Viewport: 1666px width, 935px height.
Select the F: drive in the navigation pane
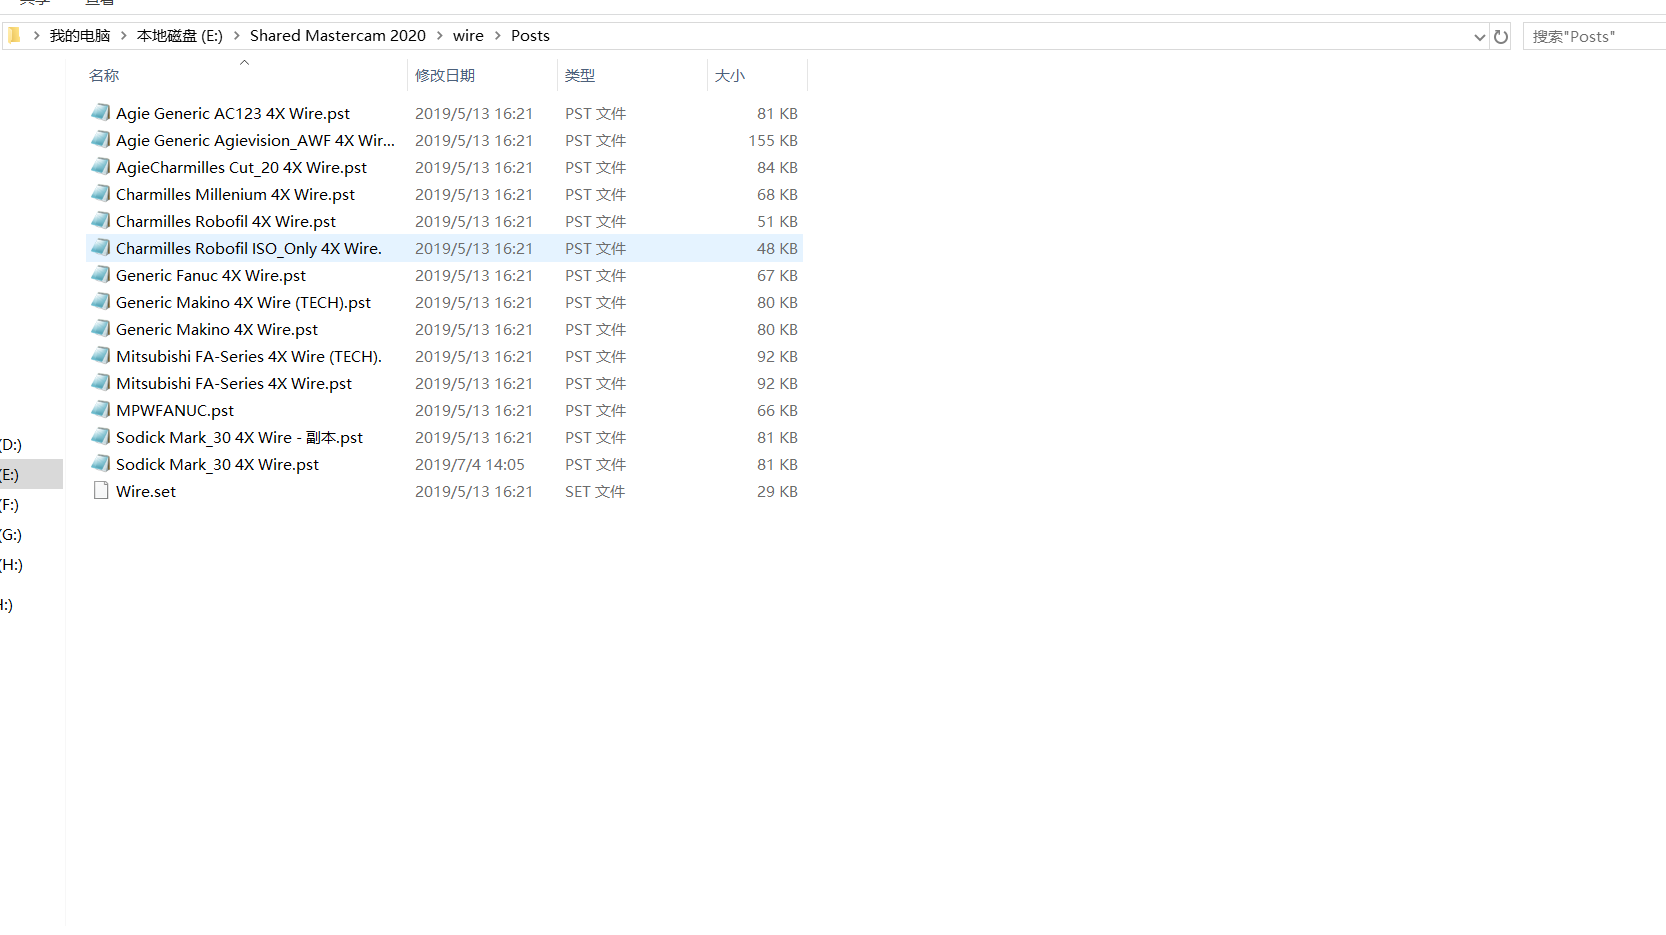10,505
